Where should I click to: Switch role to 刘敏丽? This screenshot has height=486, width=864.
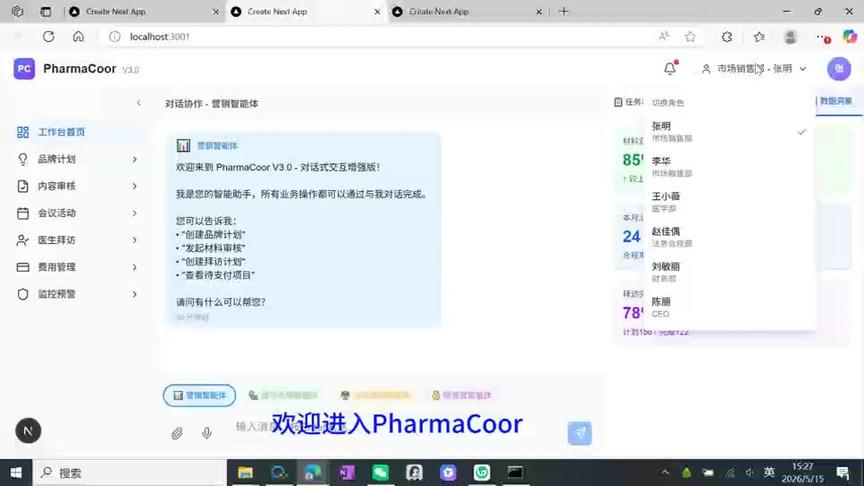click(x=728, y=272)
